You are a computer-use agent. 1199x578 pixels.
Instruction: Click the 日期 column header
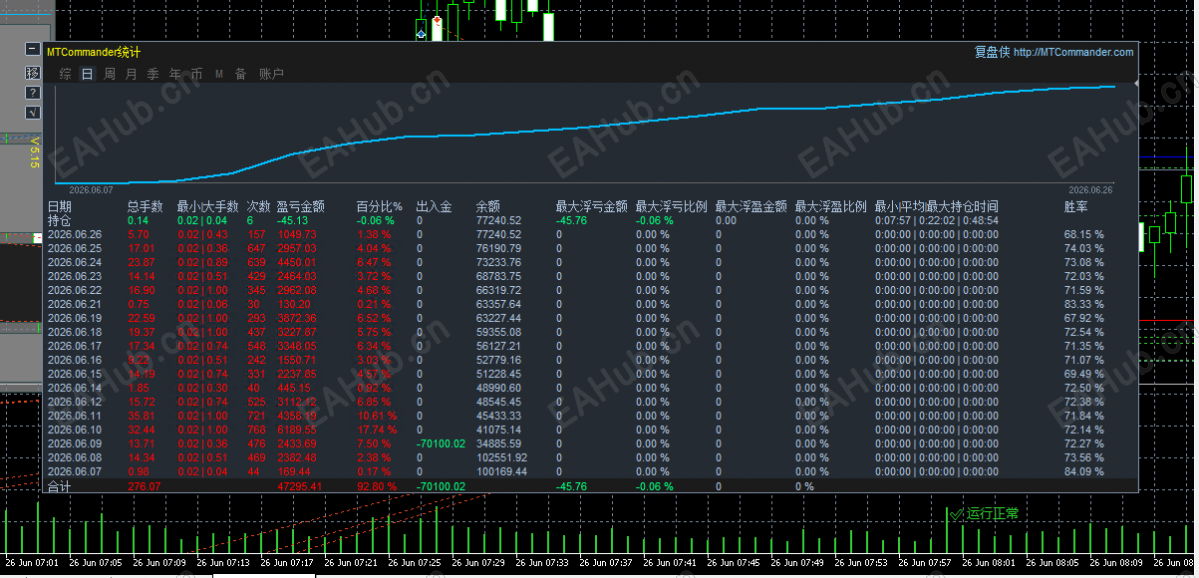coord(60,206)
